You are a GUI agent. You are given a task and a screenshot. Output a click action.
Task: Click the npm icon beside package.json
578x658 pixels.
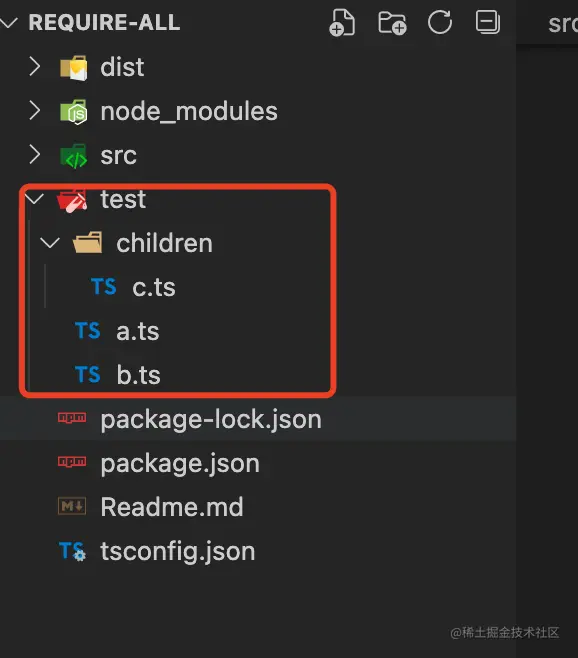pyautogui.click(x=72, y=462)
